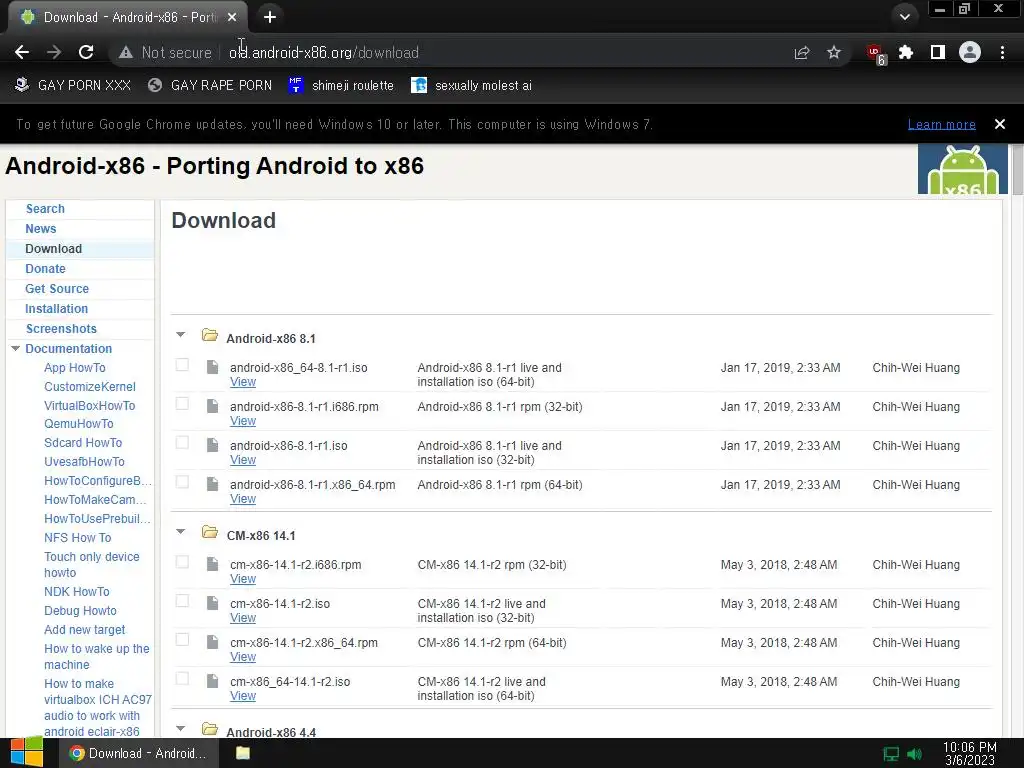The image size is (1024, 768).
Task: Check the box for cm-x86-14.1-r2.x86_64.rpm
Action: [x=182, y=640]
